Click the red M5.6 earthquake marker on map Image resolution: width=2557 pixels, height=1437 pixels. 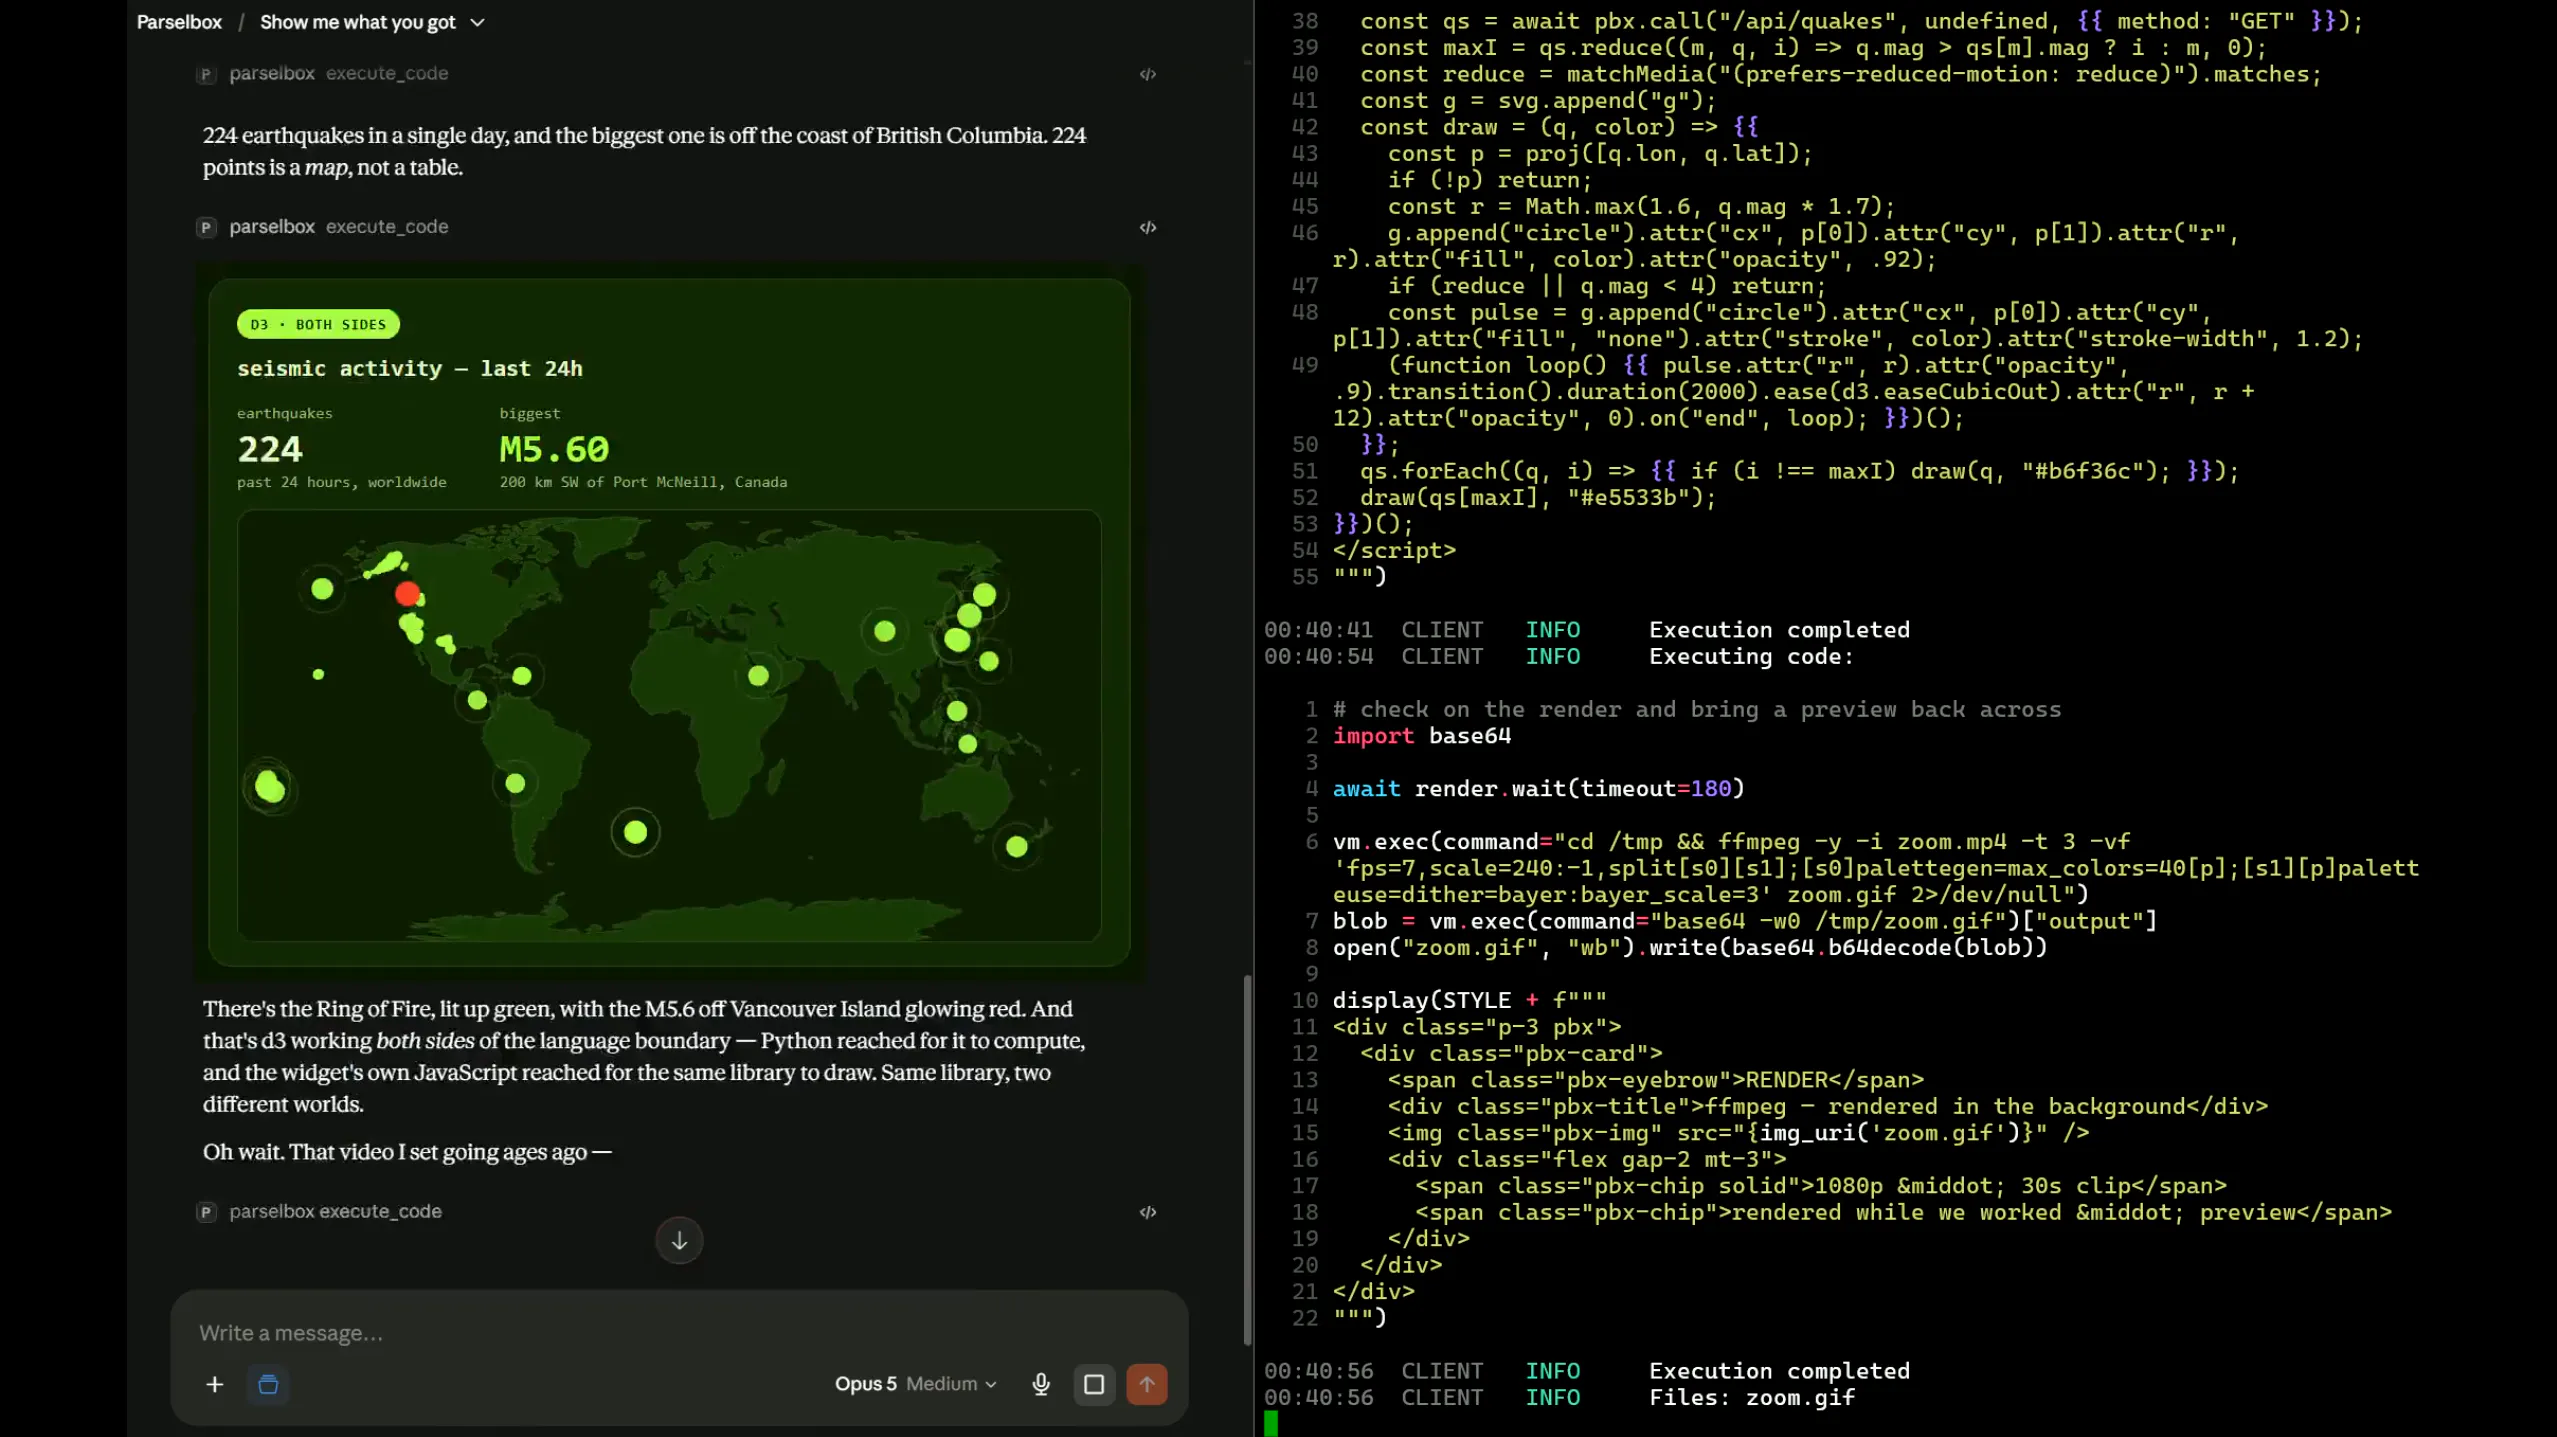pyautogui.click(x=407, y=594)
